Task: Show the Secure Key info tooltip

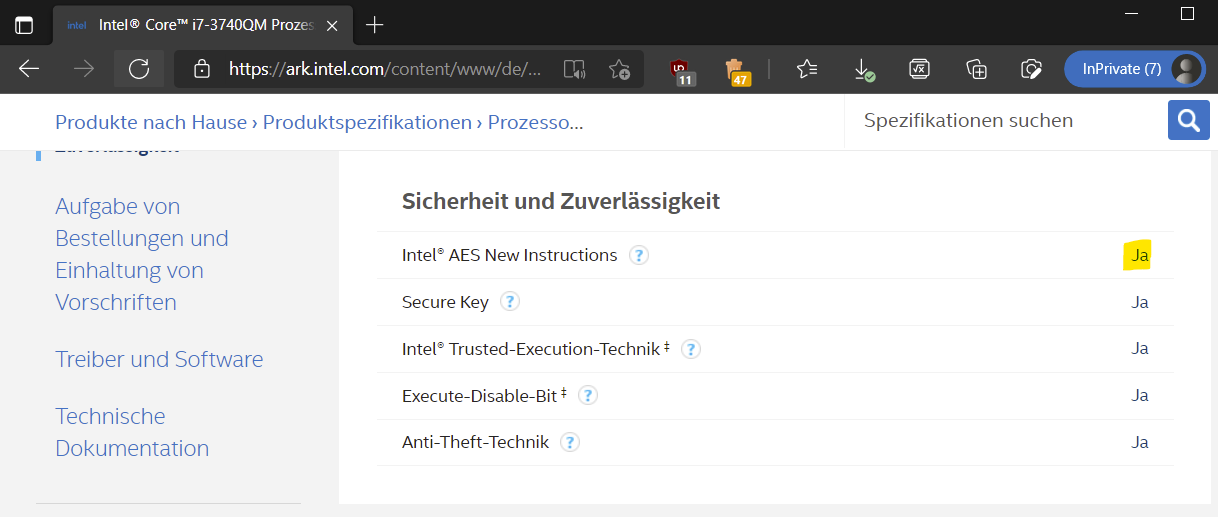Action: coord(510,301)
